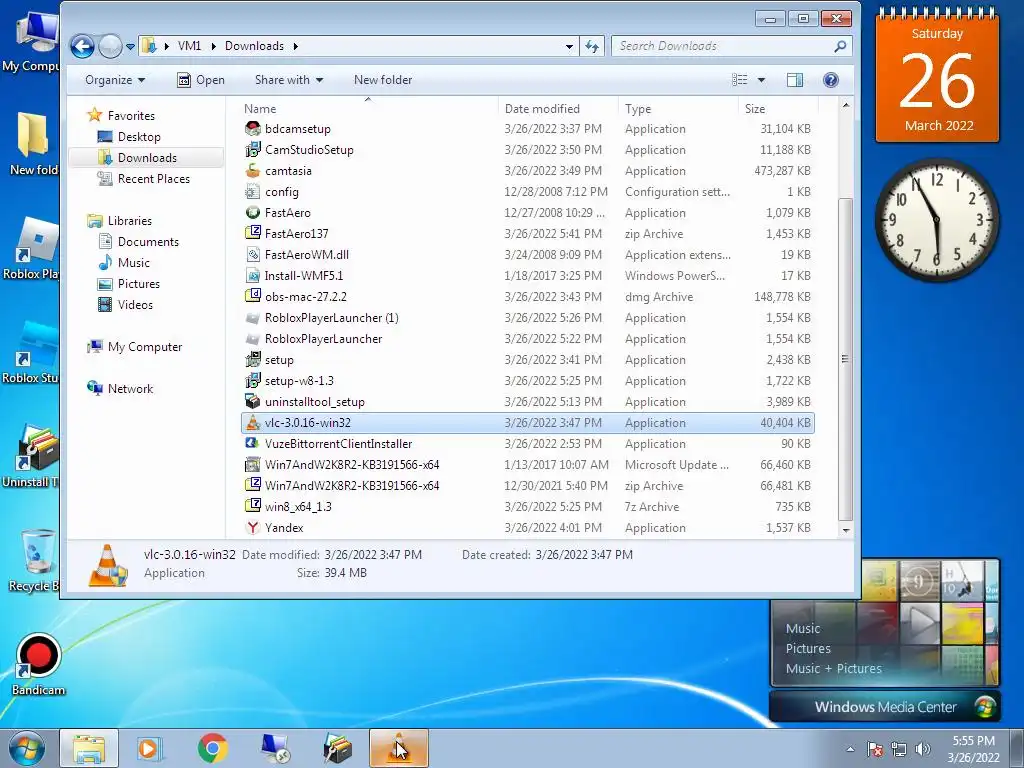Open the Music library
1024x768 pixels.
click(x=133, y=263)
